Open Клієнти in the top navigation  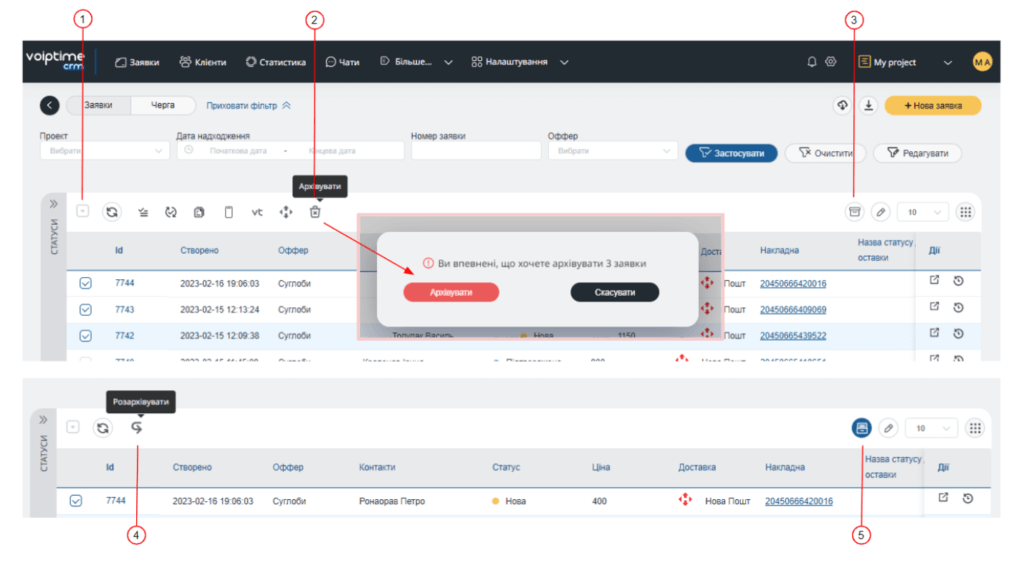pos(203,62)
